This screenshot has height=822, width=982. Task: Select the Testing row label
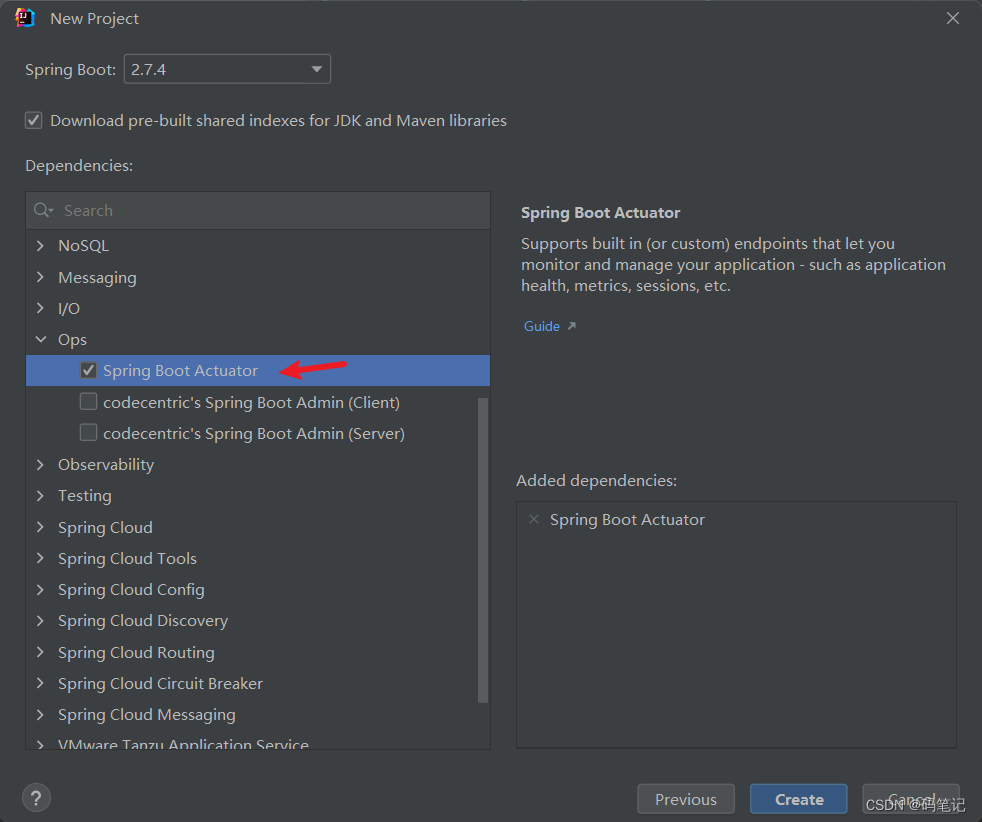[x=85, y=496]
